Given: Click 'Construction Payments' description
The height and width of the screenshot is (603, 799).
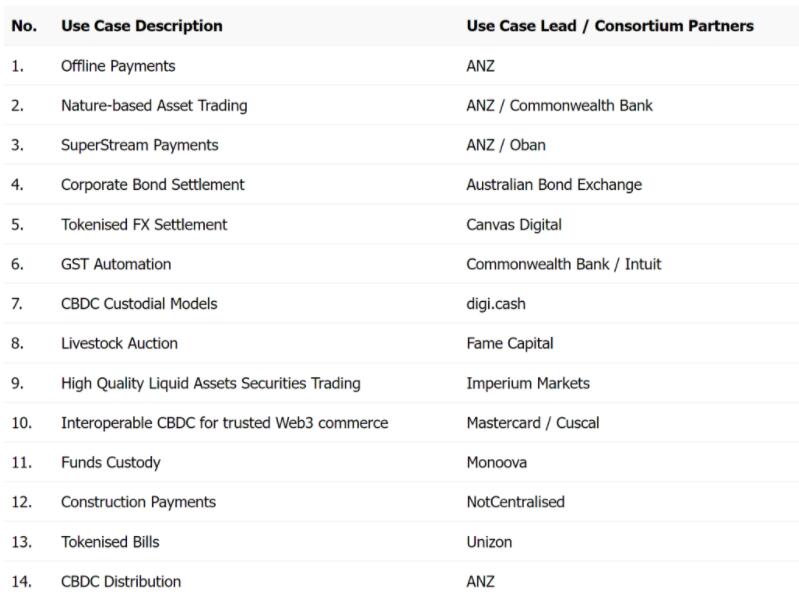Looking at the screenshot, I should [x=139, y=502].
